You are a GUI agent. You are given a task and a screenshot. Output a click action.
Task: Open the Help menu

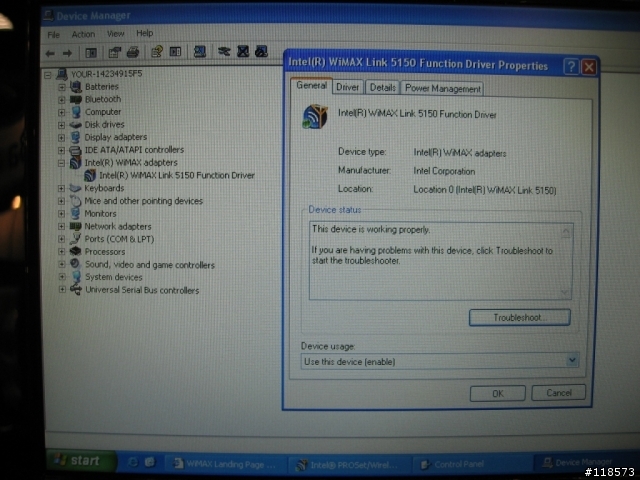(144, 33)
